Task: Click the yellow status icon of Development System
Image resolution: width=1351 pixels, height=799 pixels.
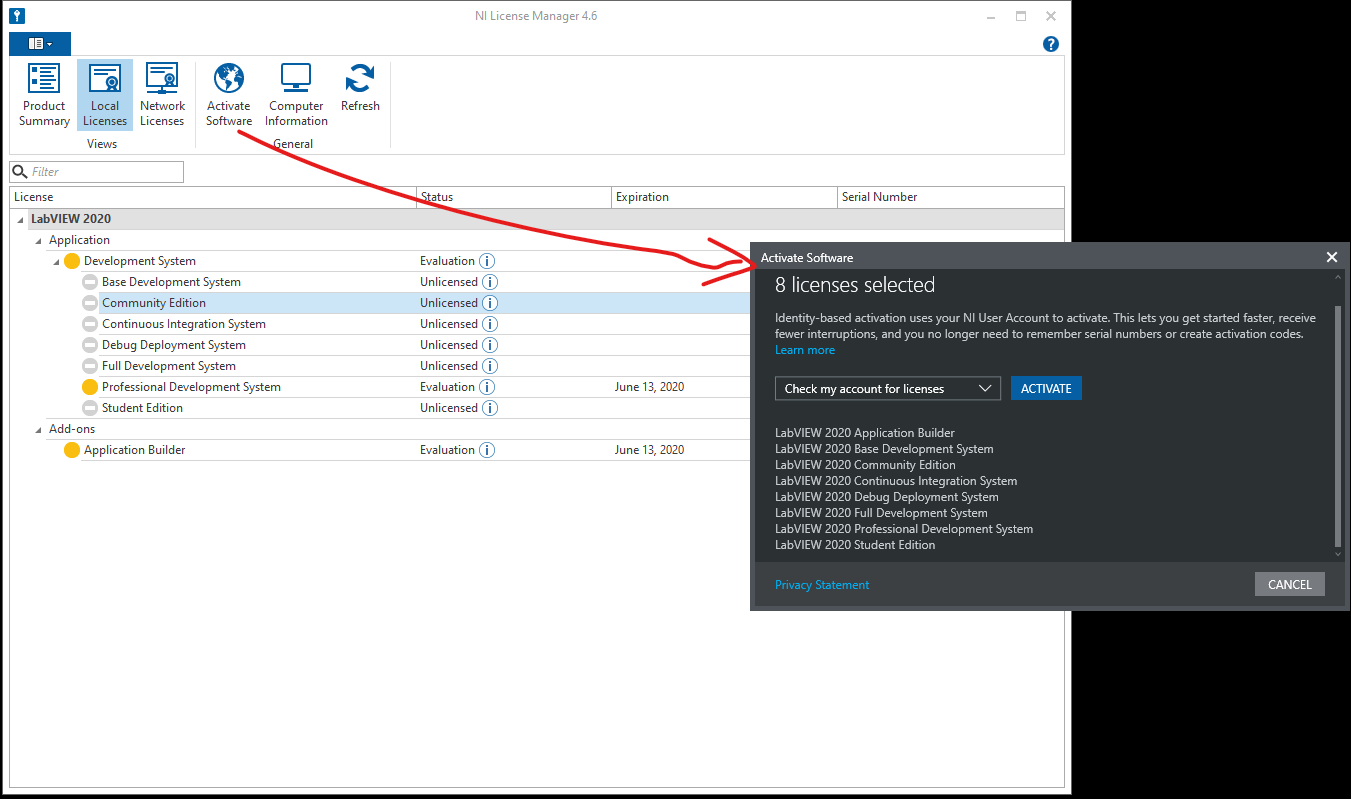Action: click(x=72, y=261)
